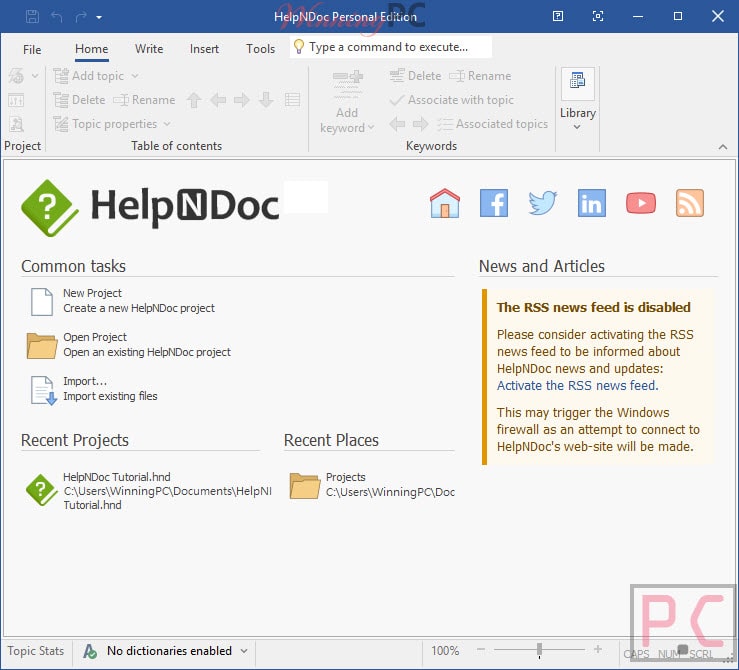739x670 pixels.
Task: Open recent project HelpNDoc Tutorial.hnd
Action: (x=148, y=490)
